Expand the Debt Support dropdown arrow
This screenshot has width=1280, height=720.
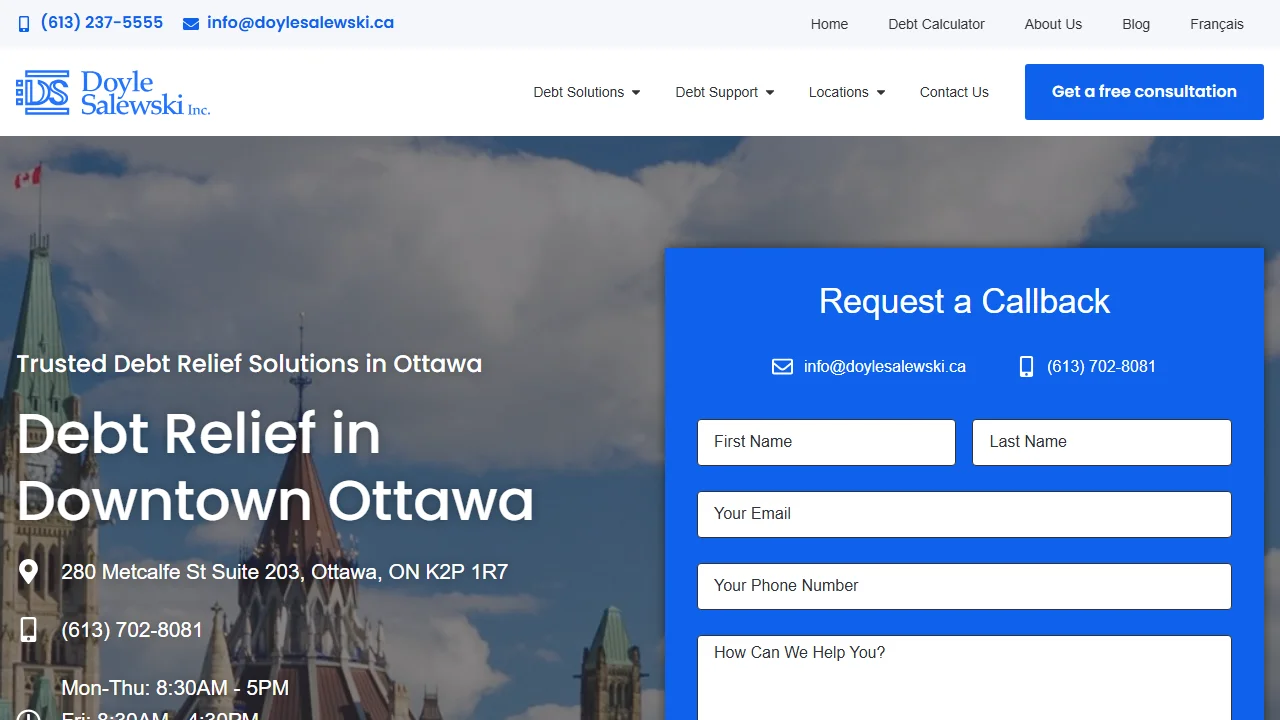pos(770,93)
